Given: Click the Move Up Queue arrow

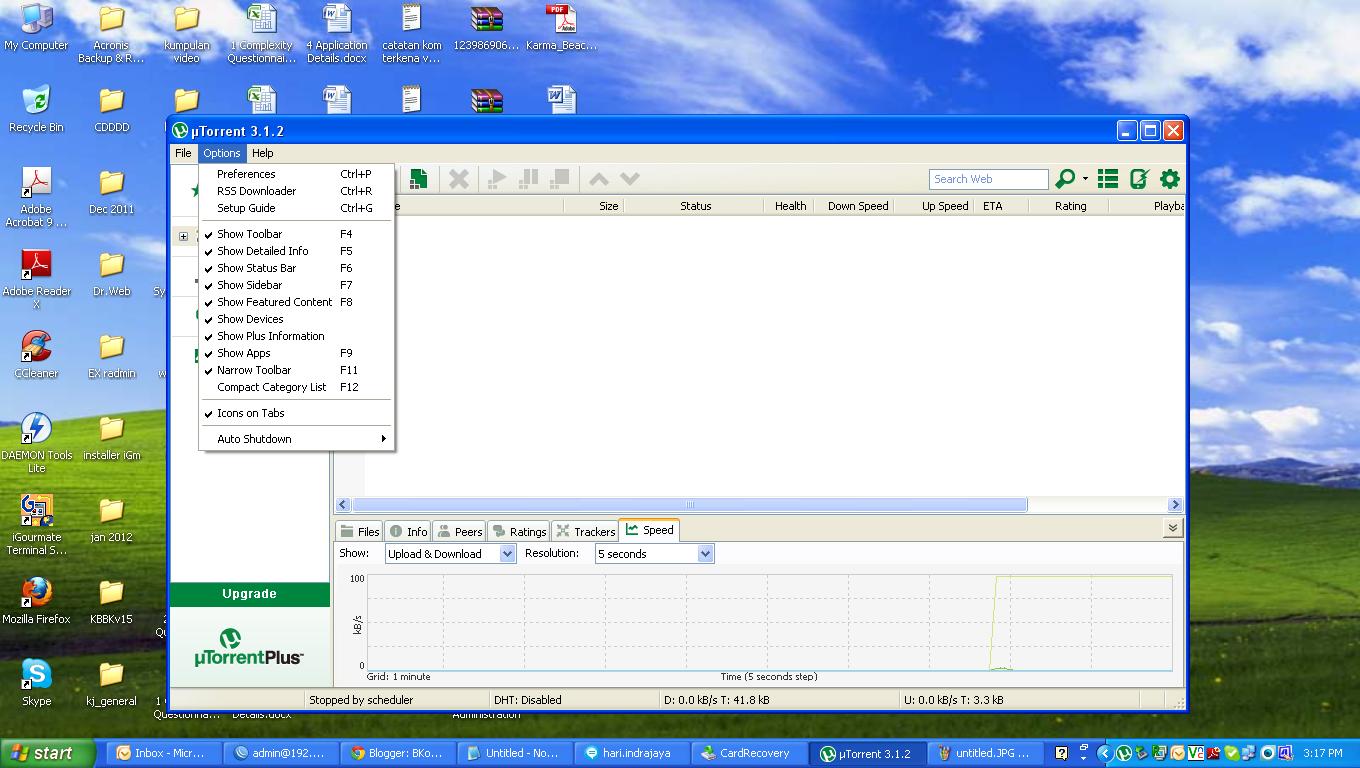Looking at the screenshot, I should coord(598,179).
